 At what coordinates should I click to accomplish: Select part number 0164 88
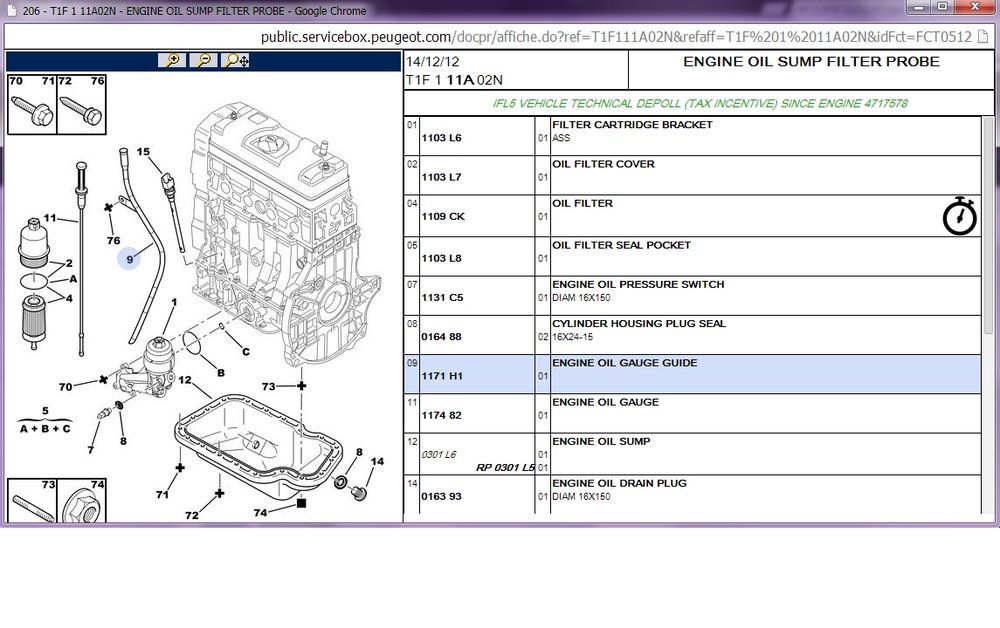(x=441, y=337)
